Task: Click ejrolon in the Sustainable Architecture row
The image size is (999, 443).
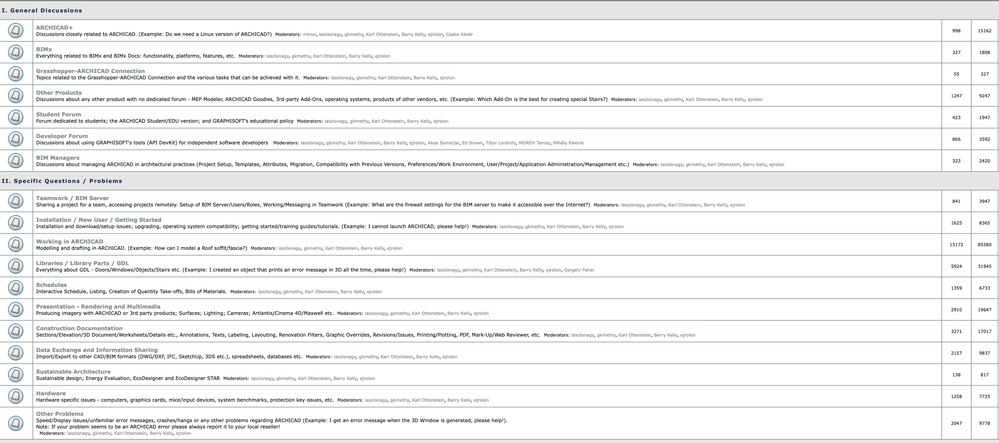Action: [x=367, y=379]
